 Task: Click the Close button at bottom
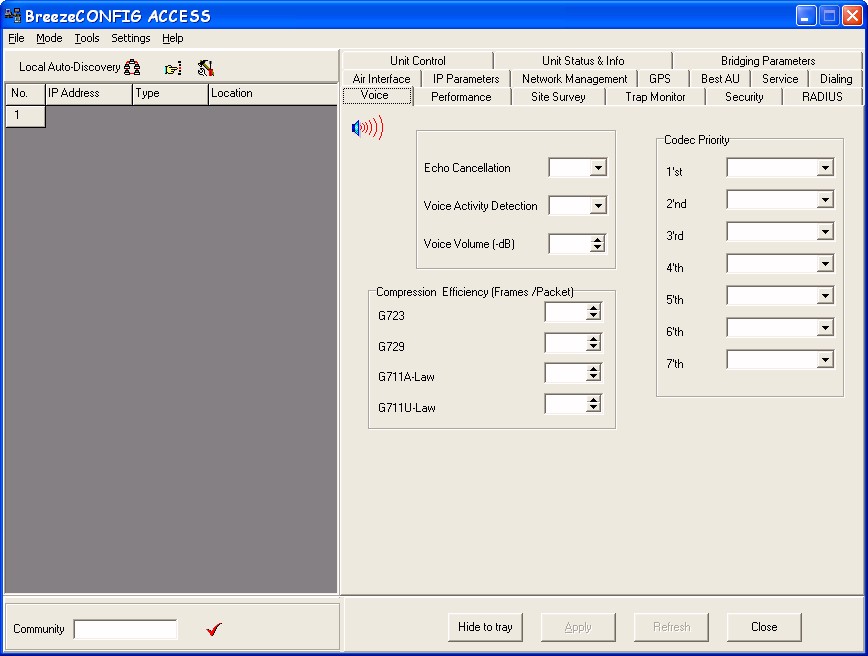[763, 627]
